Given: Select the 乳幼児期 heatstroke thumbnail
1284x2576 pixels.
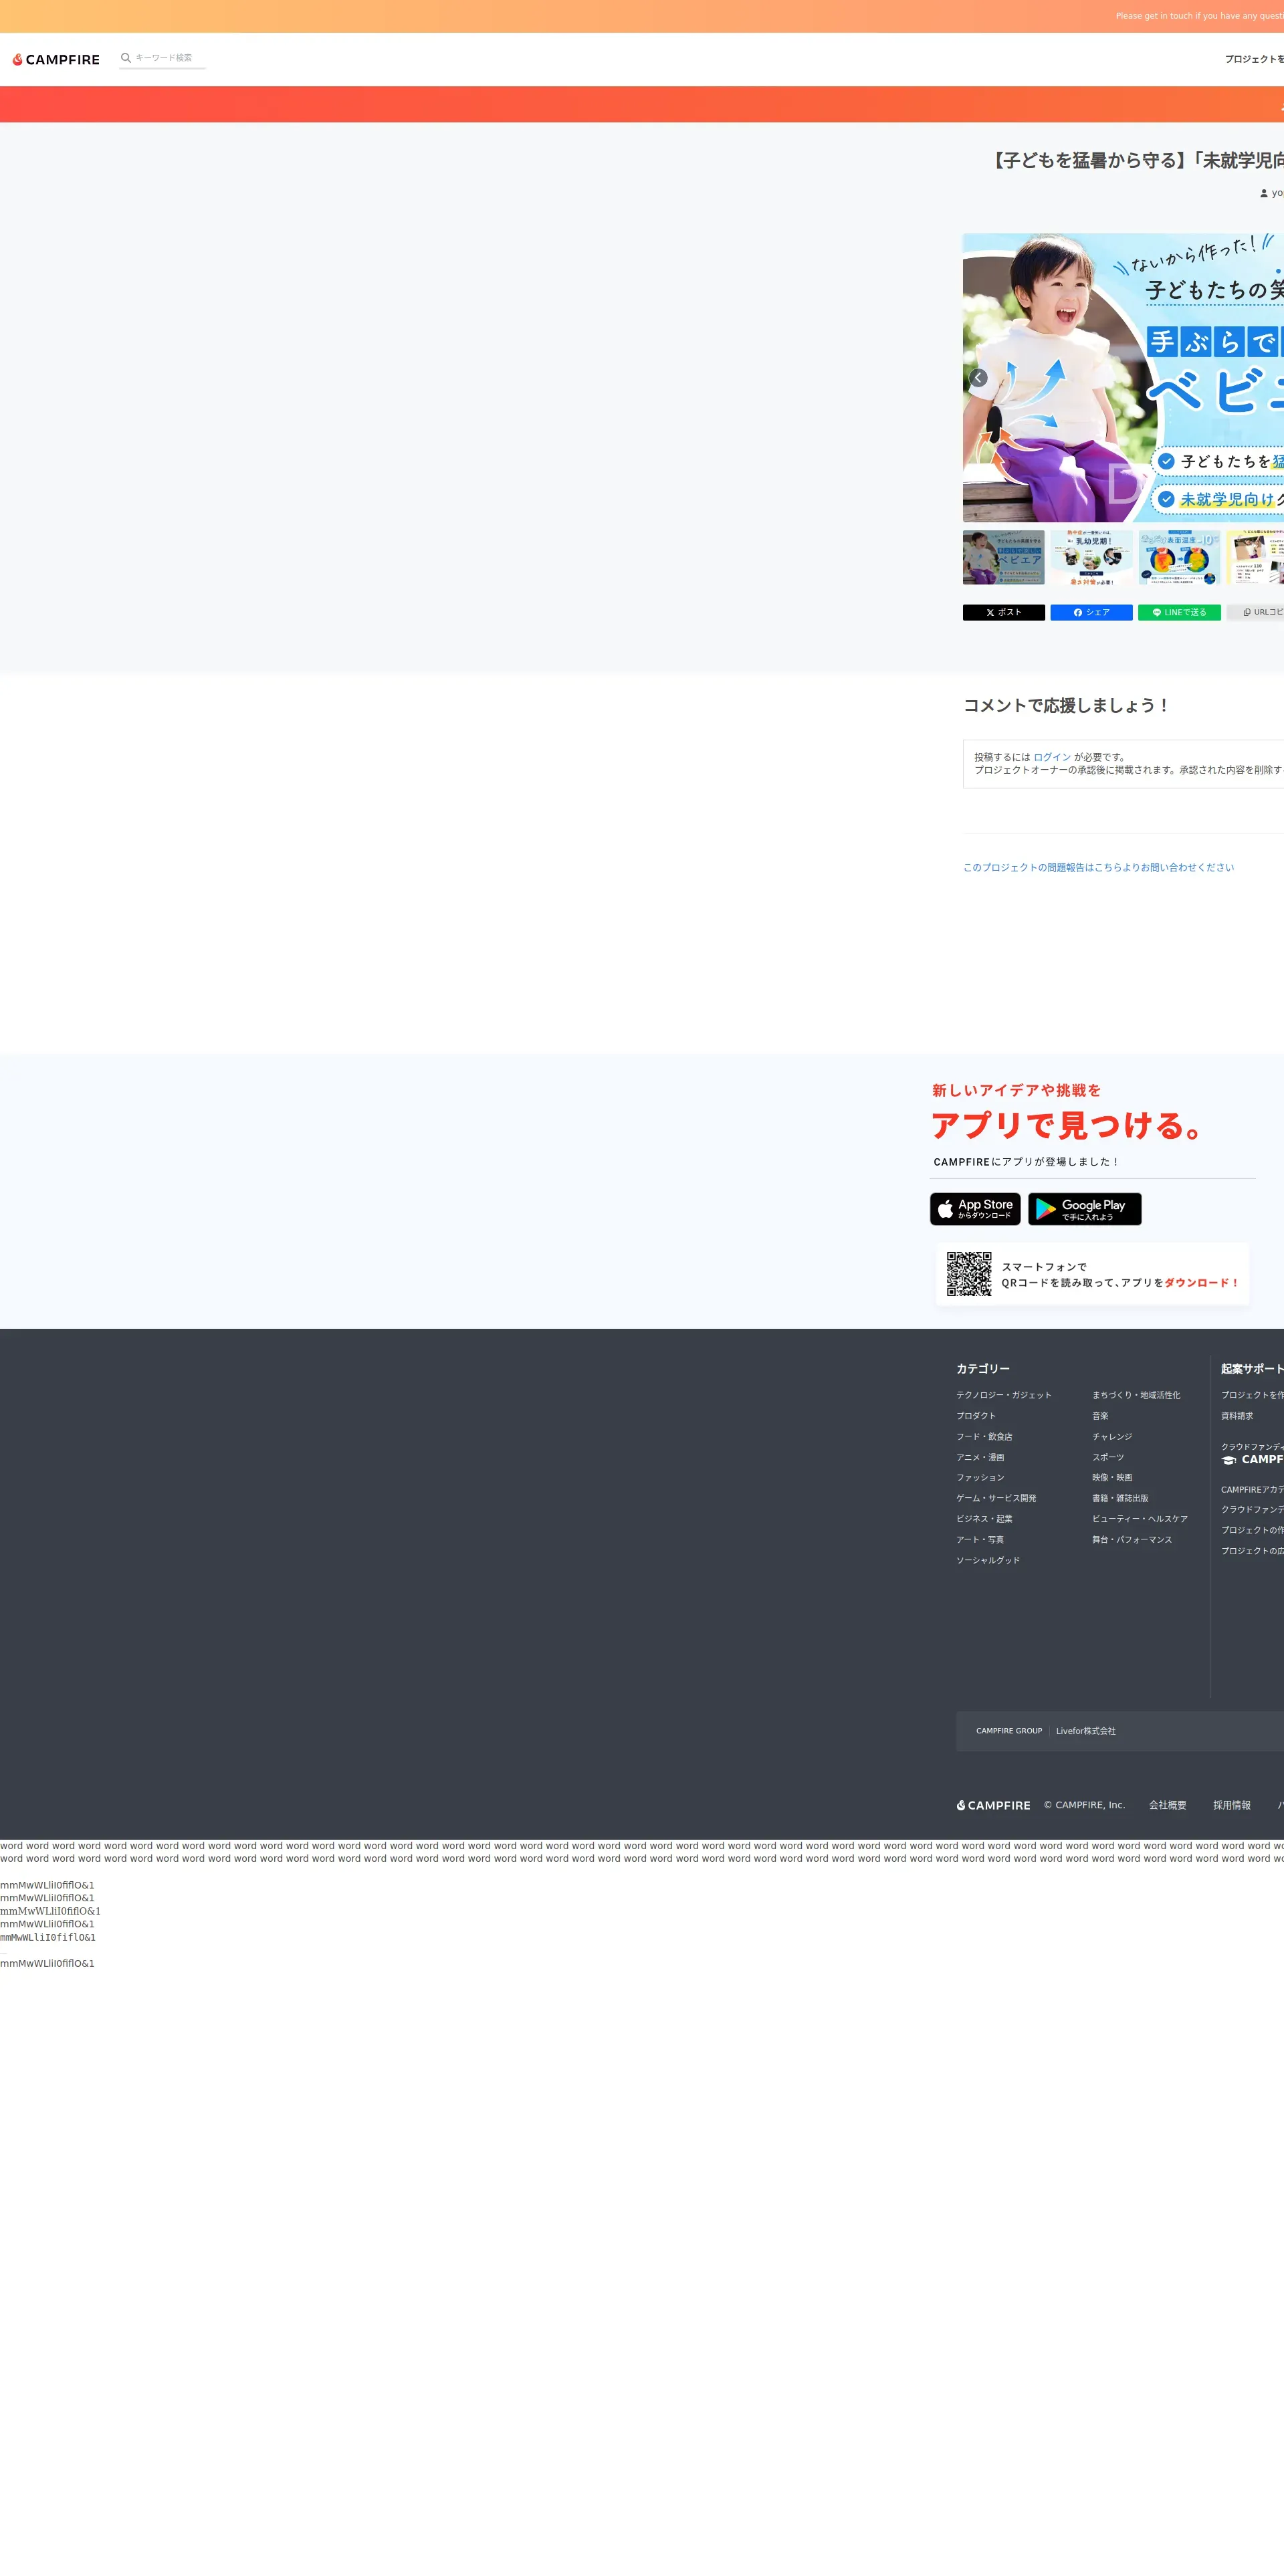Looking at the screenshot, I should (x=1091, y=557).
